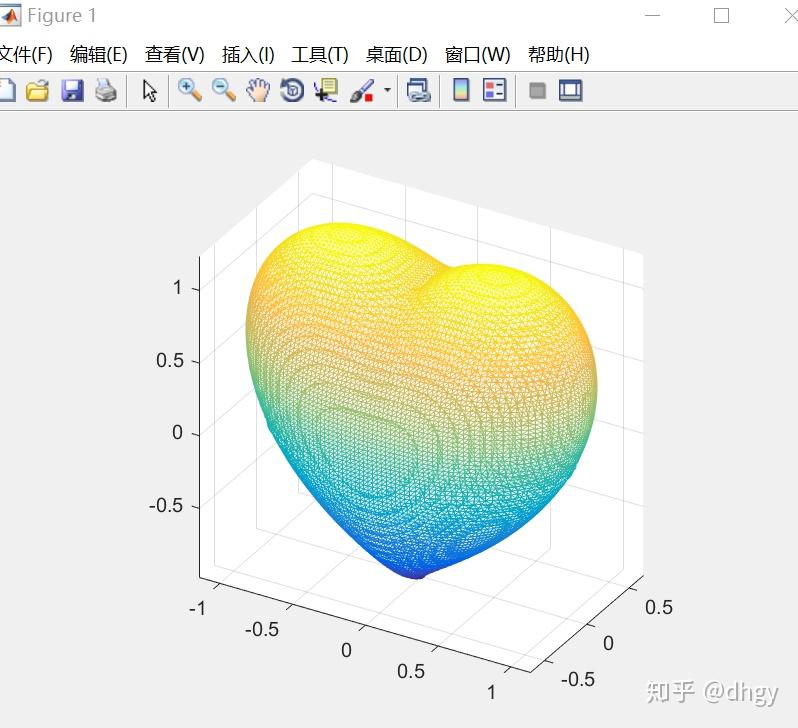Open the 工具(T) menu
The image size is (798, 728).
click(x=320, y=54)
